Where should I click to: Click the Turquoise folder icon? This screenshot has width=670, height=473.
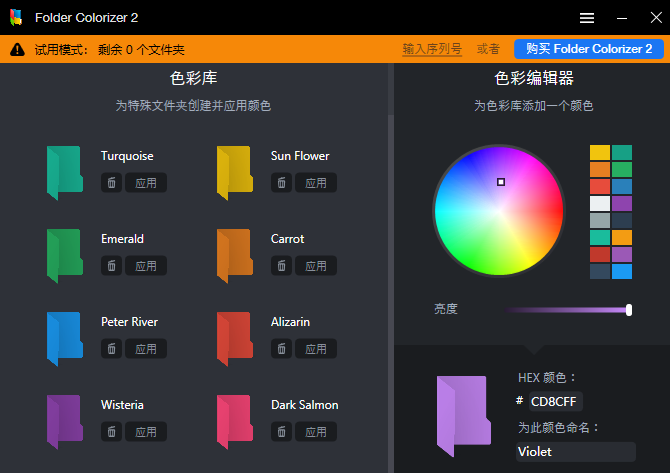pyautogui.click(x=65, y=173)
